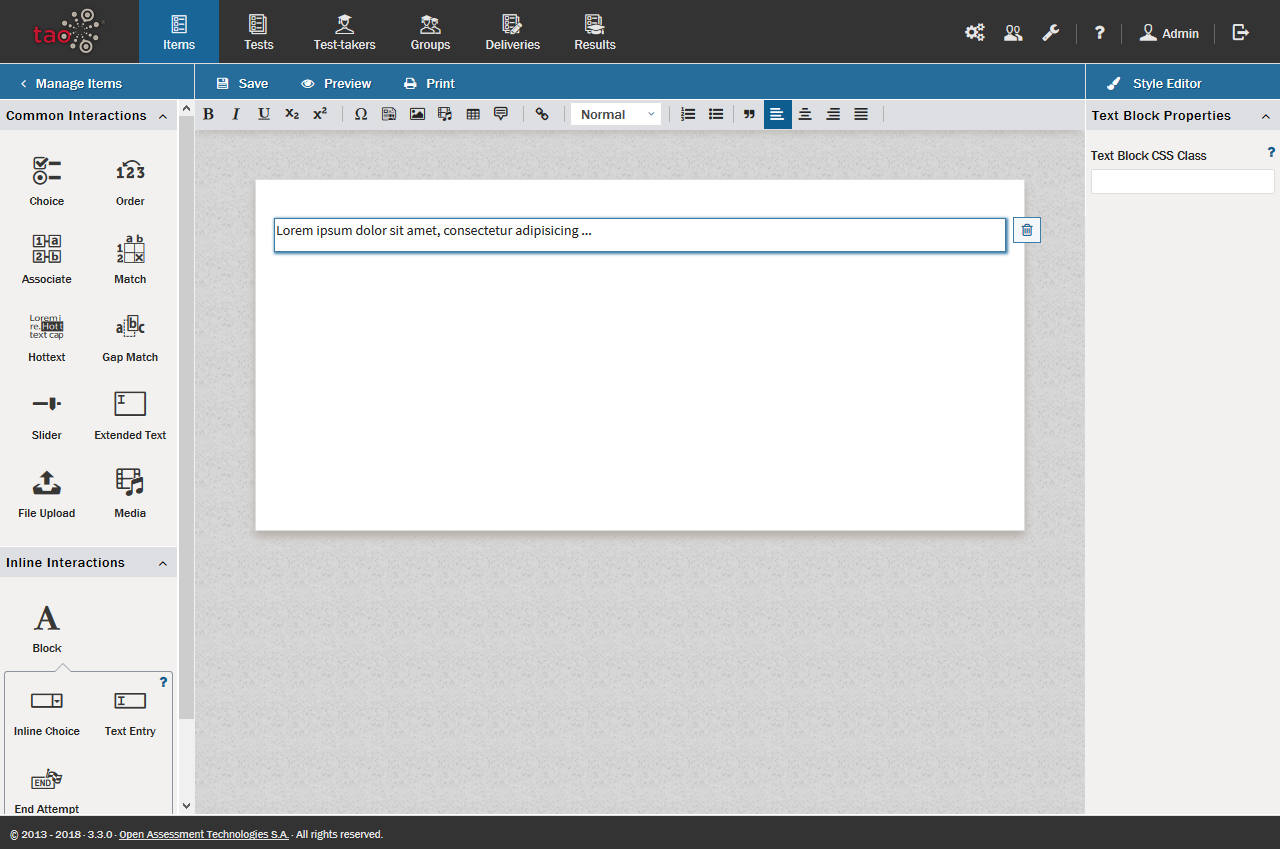Viewport: 1280px width, 849px height.
Task: Enable center text alignment
Action: (805, 115)
